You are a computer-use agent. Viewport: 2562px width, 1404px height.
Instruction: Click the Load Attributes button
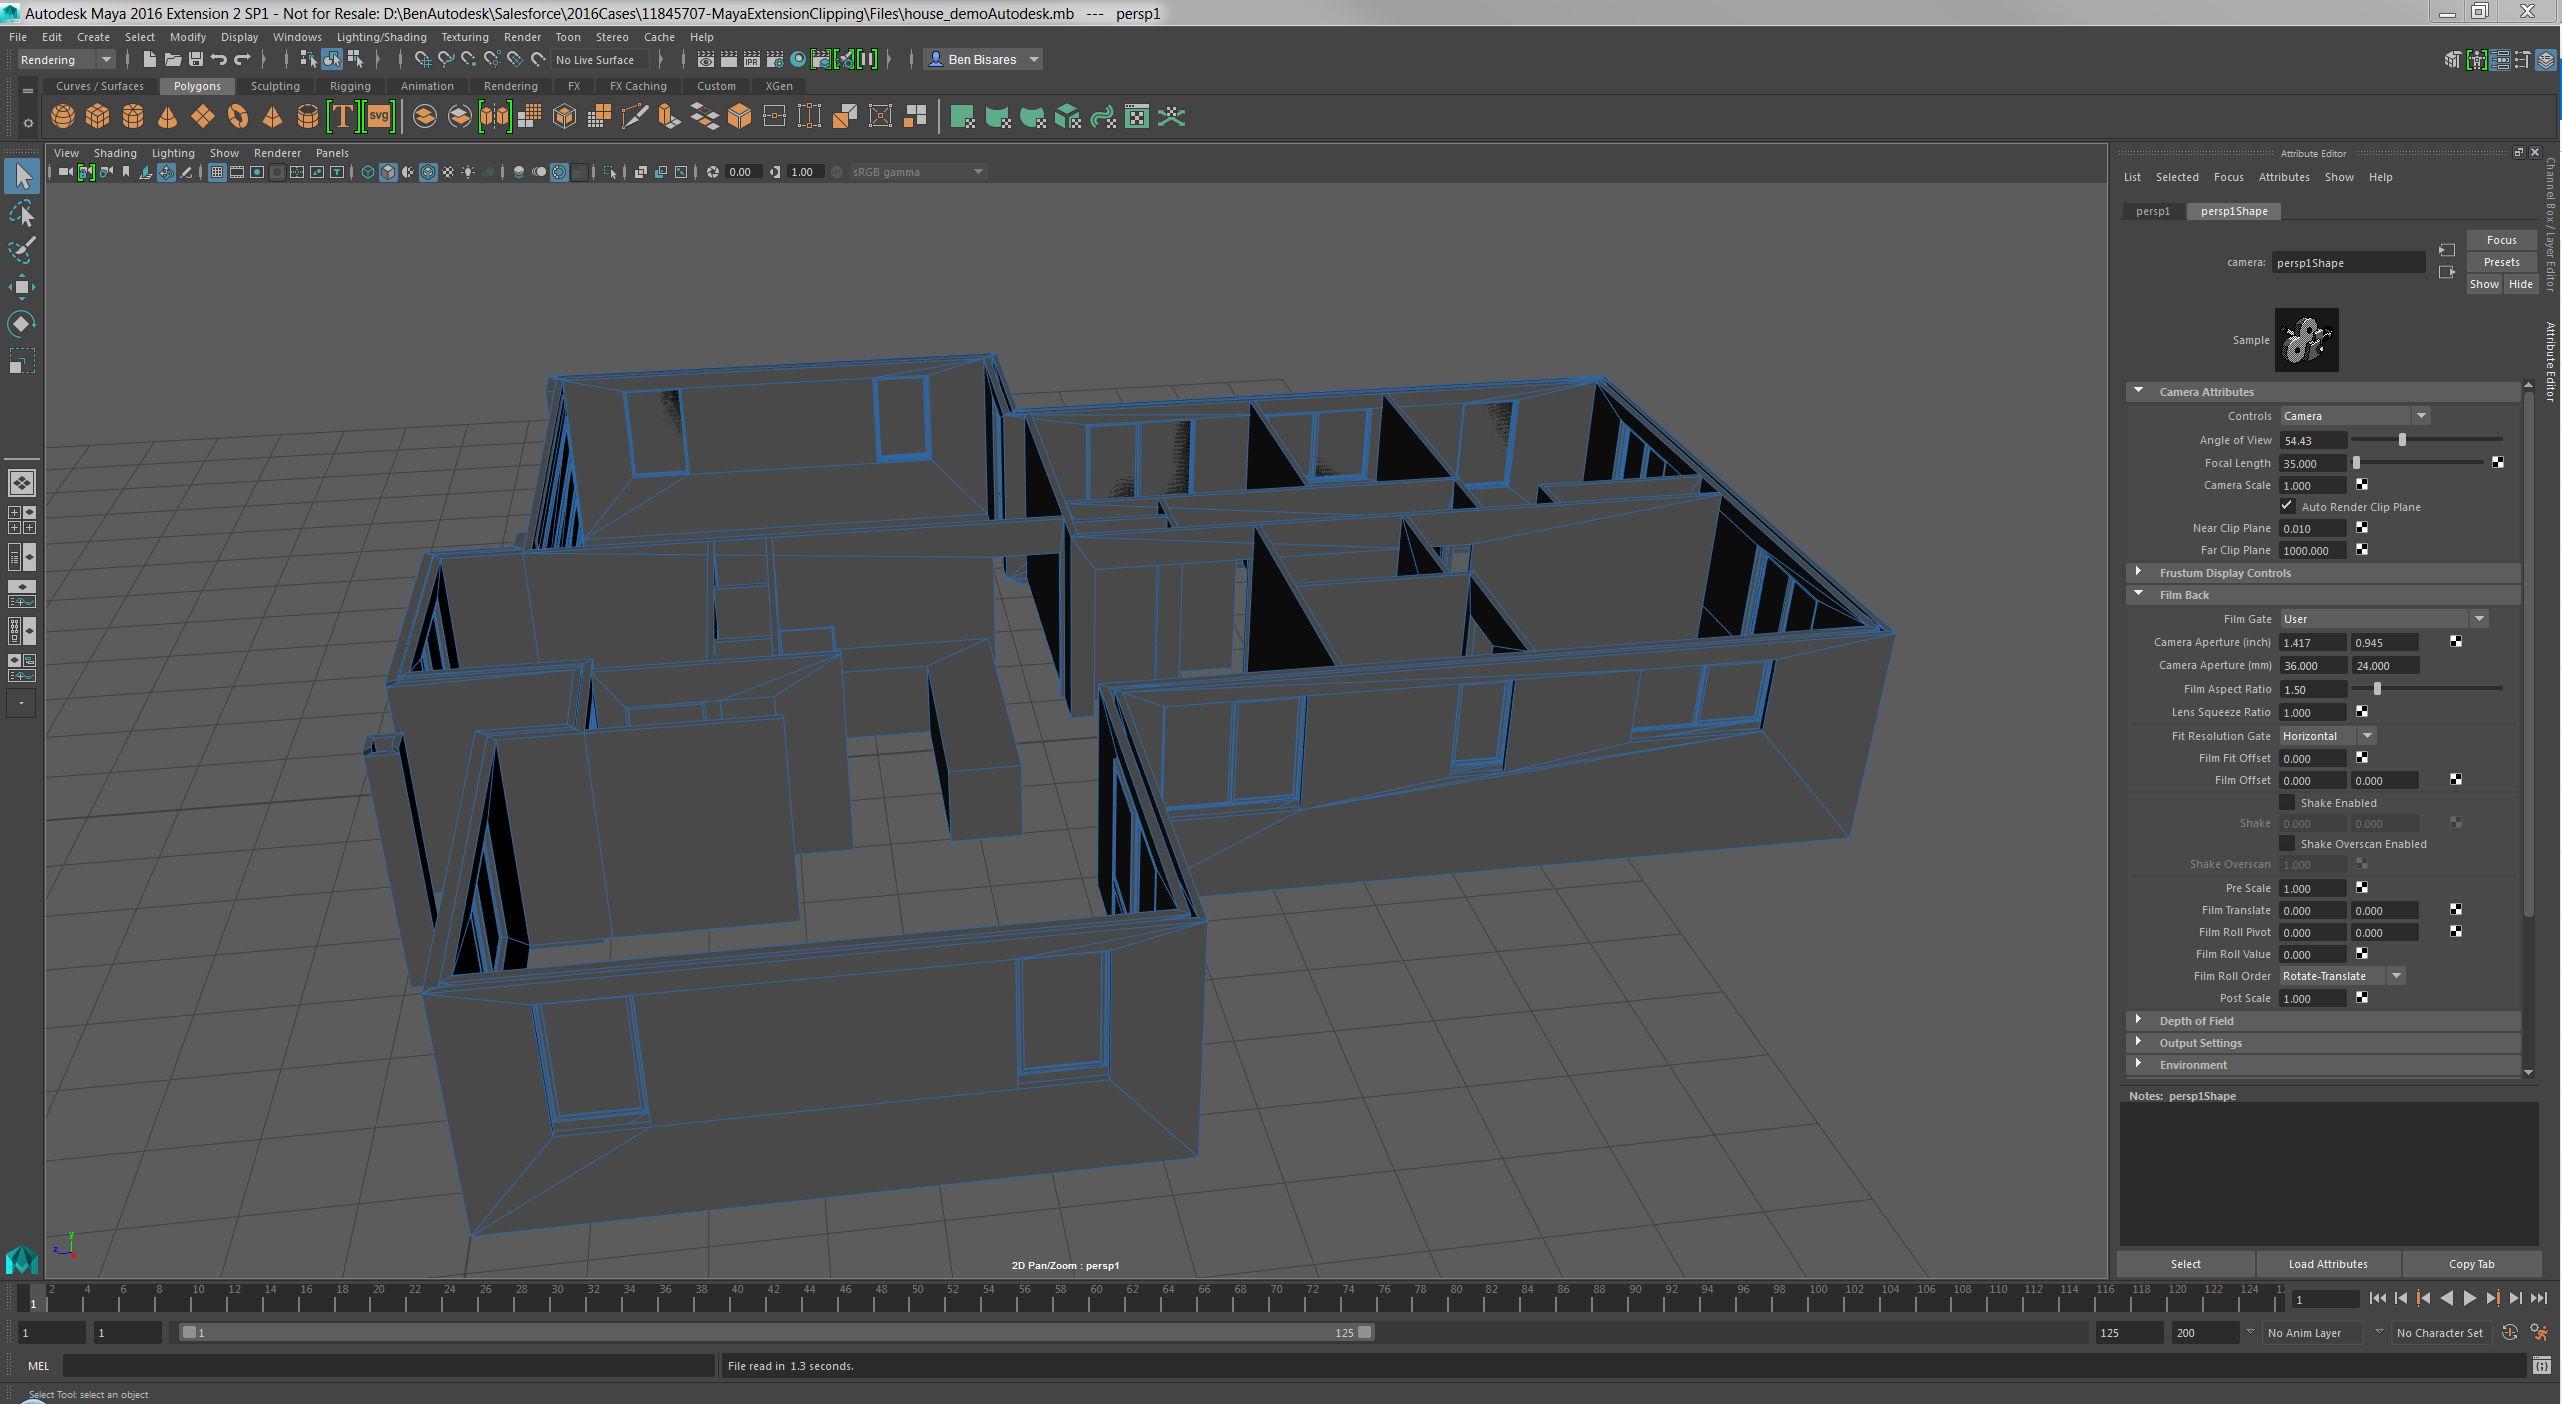2327,1263
